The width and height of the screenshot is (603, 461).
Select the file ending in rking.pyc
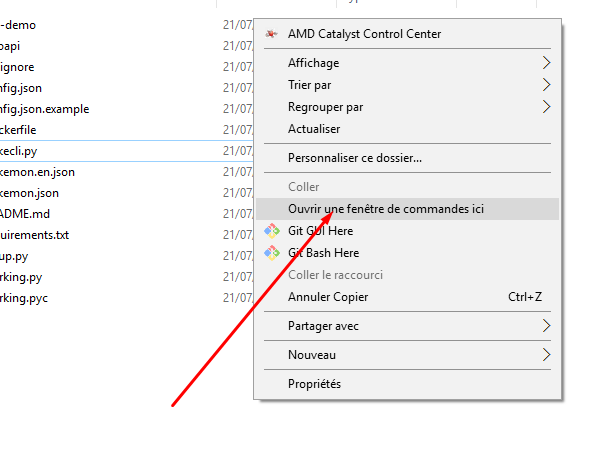click(x=24, y=298)
